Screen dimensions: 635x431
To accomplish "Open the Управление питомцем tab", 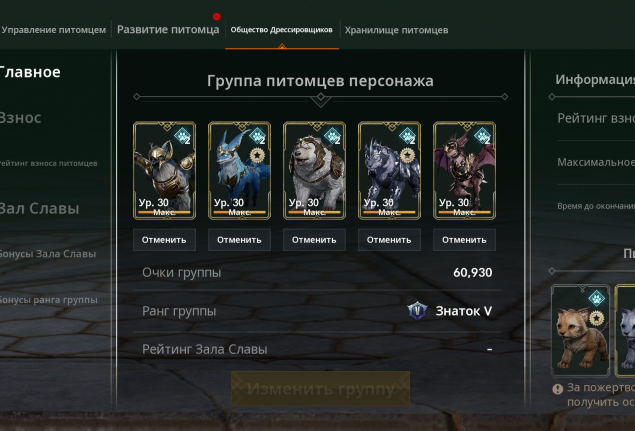I will pos(53,30).
